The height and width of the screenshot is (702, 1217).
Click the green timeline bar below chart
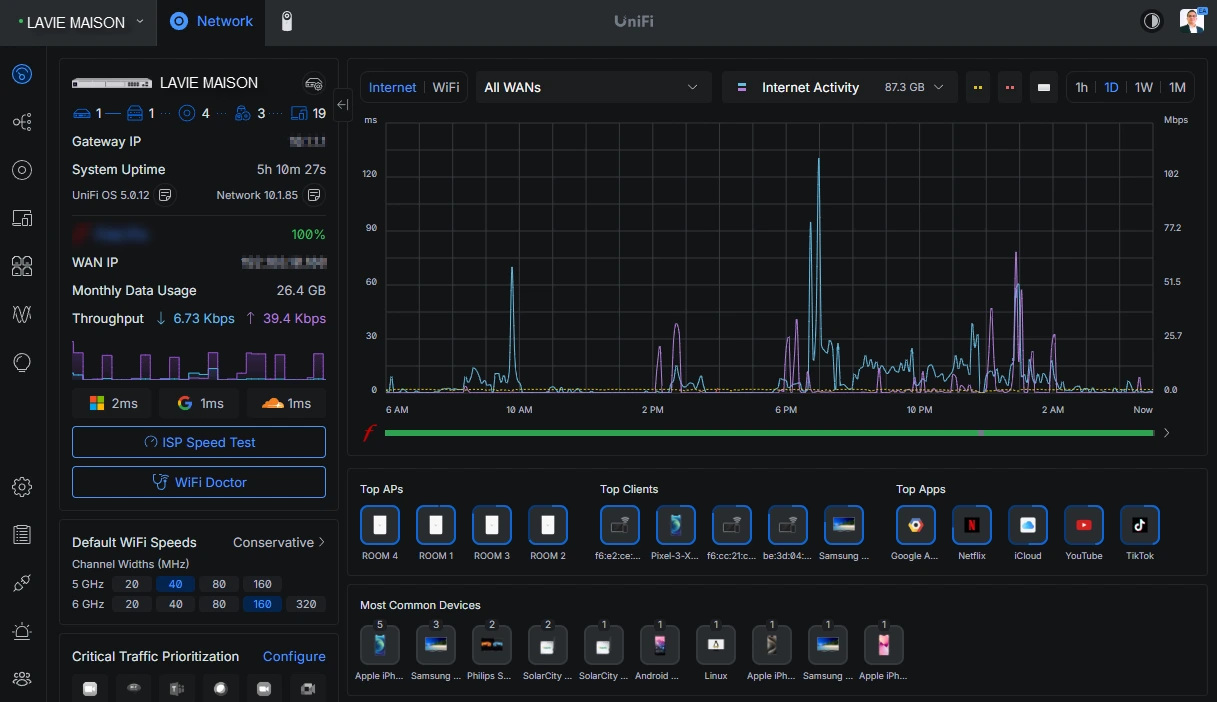coord(768,433)
